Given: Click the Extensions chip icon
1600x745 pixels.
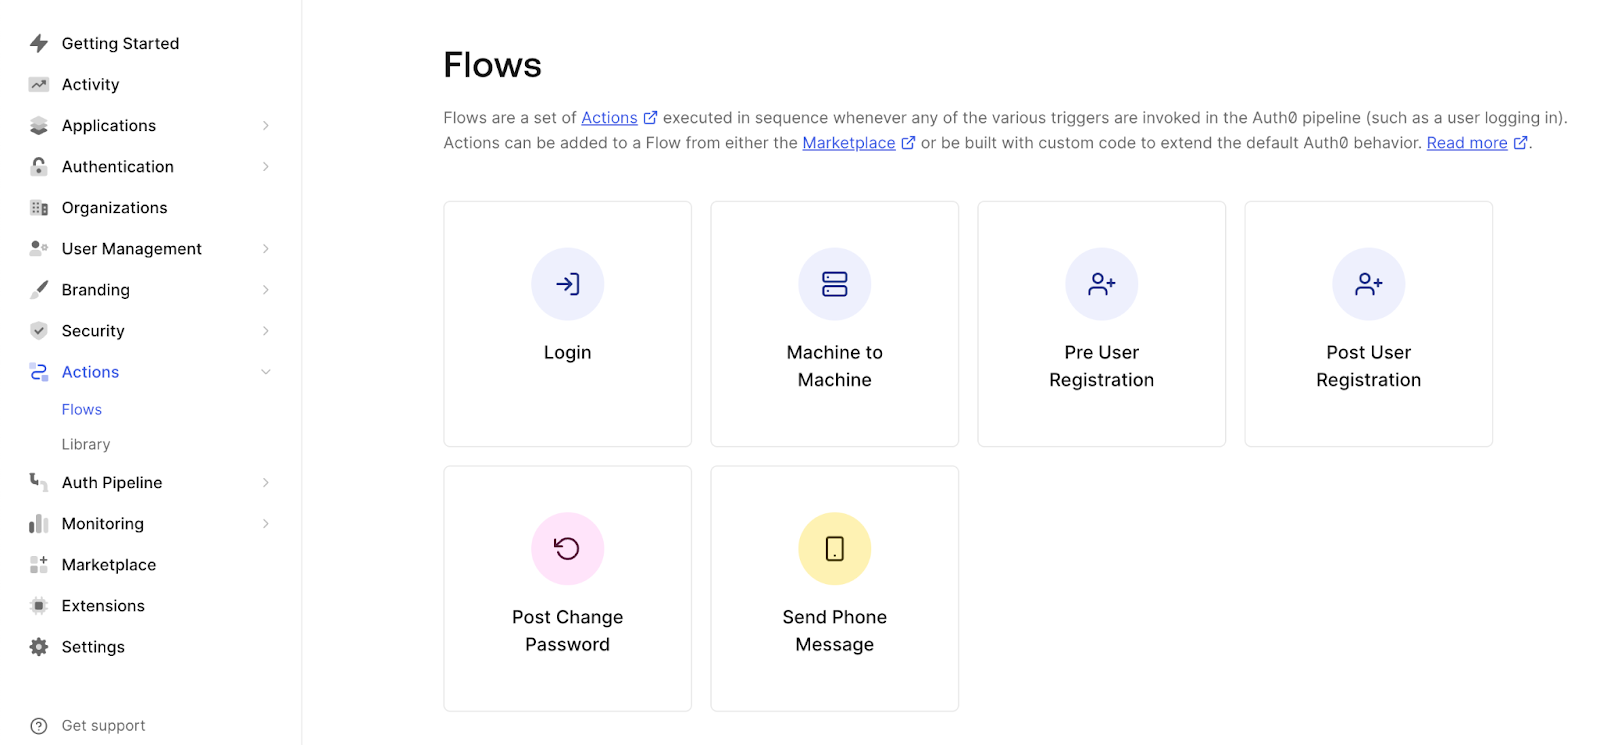Looking at the screenshot, I should [x=39, y=605].
